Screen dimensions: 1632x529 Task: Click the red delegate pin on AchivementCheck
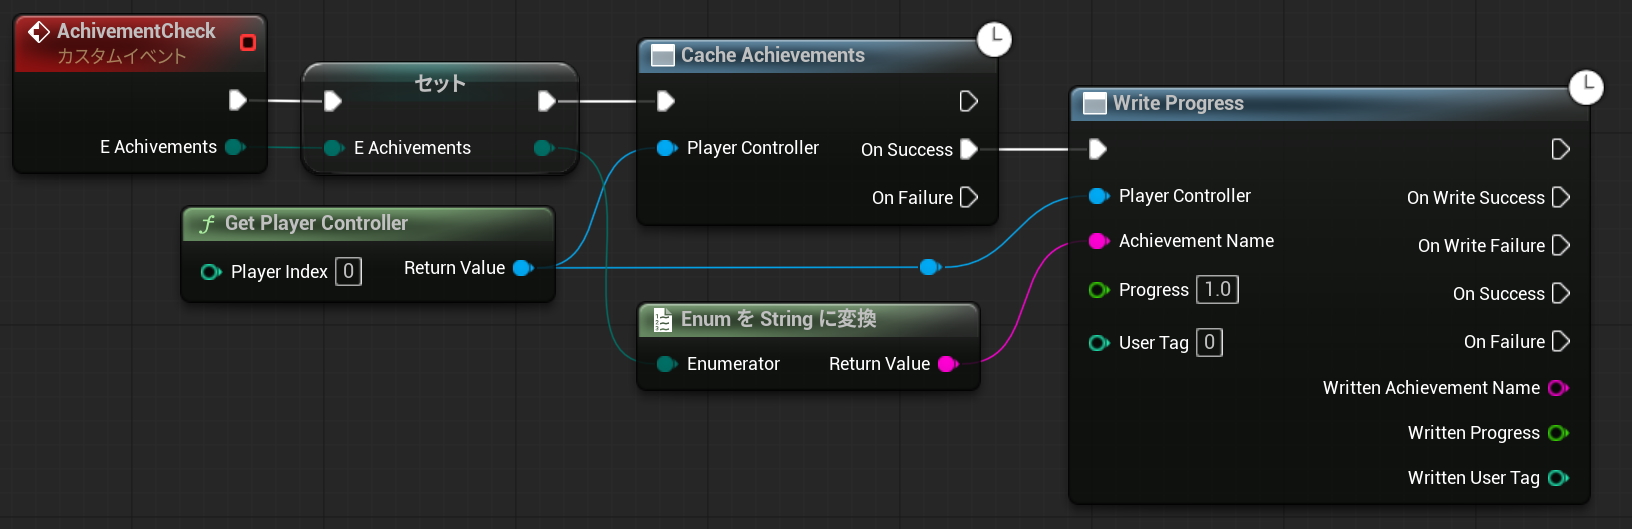tap(248, 42)
